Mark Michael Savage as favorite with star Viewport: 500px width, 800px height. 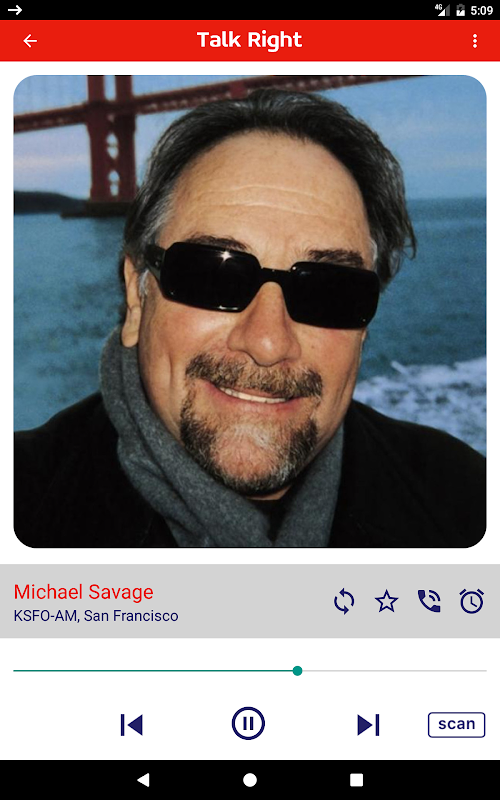pos(386,601)
